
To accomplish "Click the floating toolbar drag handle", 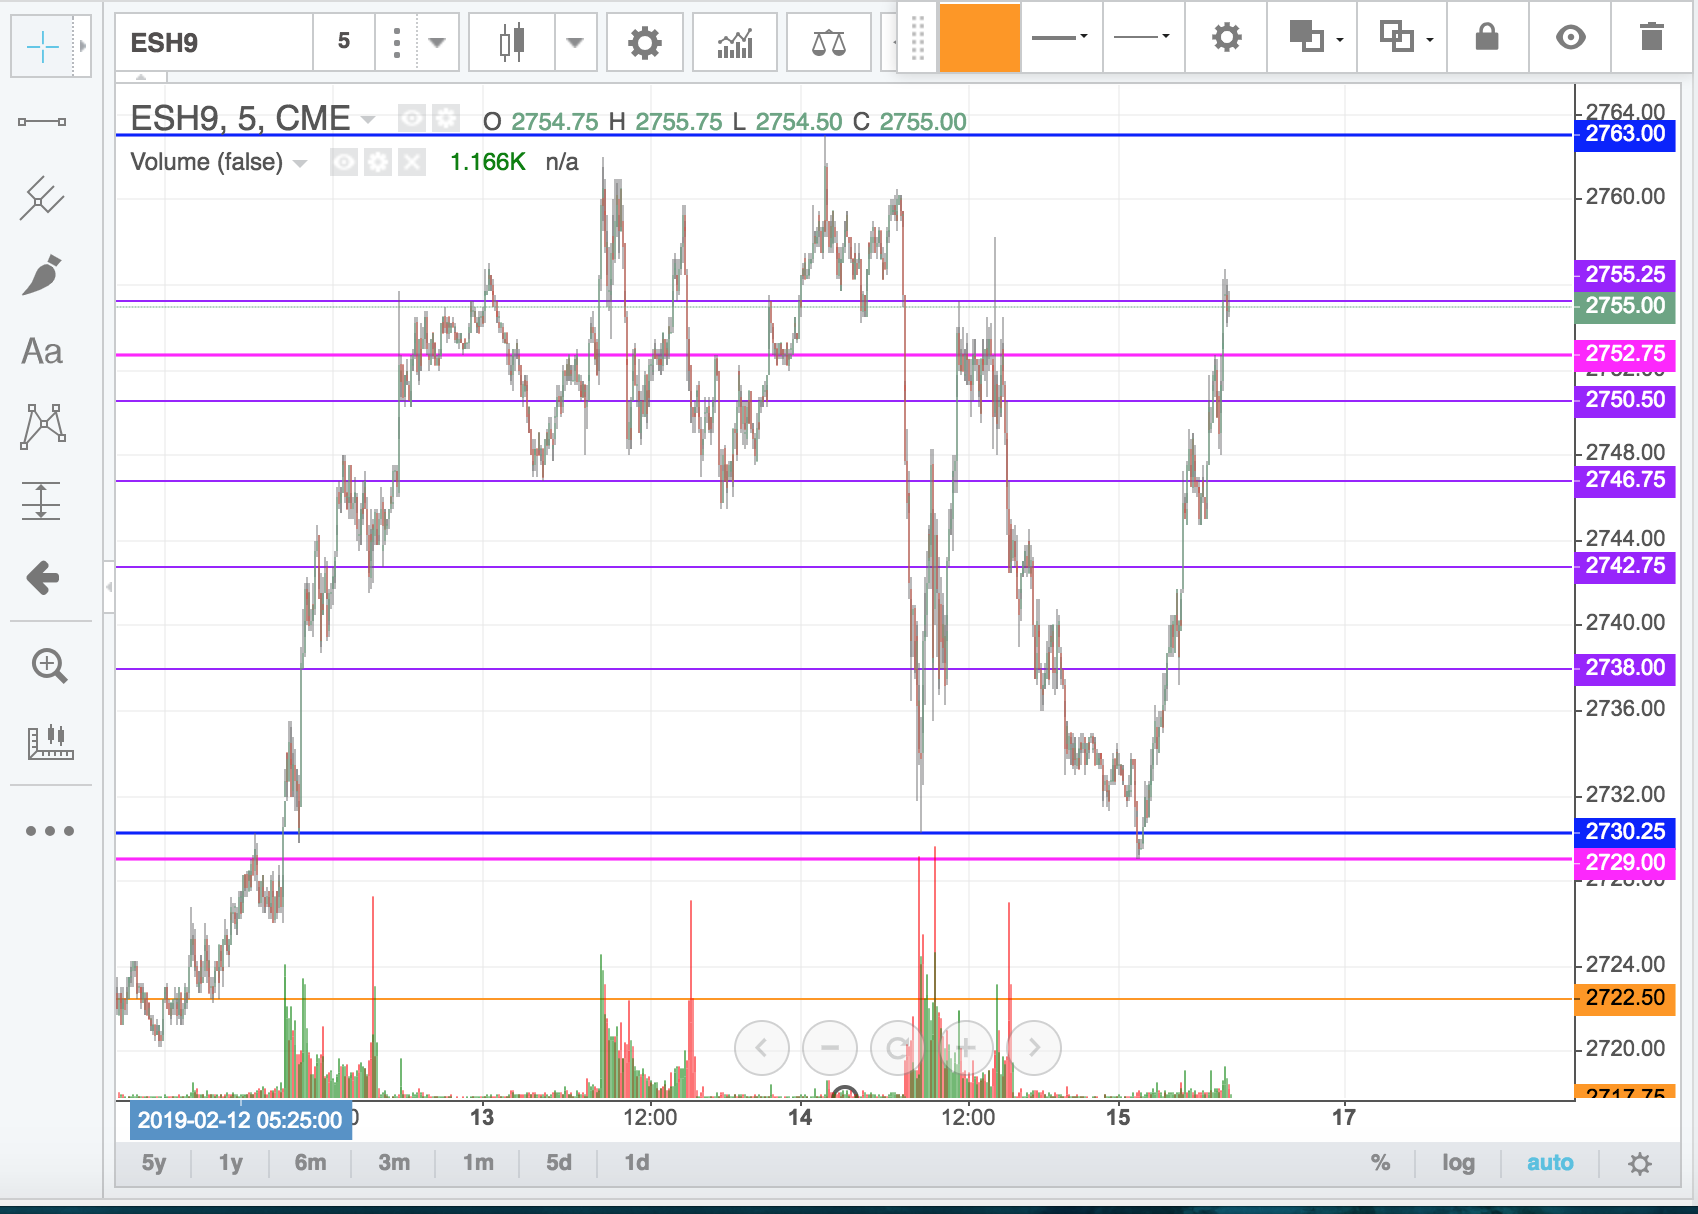I will [x=917, y=37].
